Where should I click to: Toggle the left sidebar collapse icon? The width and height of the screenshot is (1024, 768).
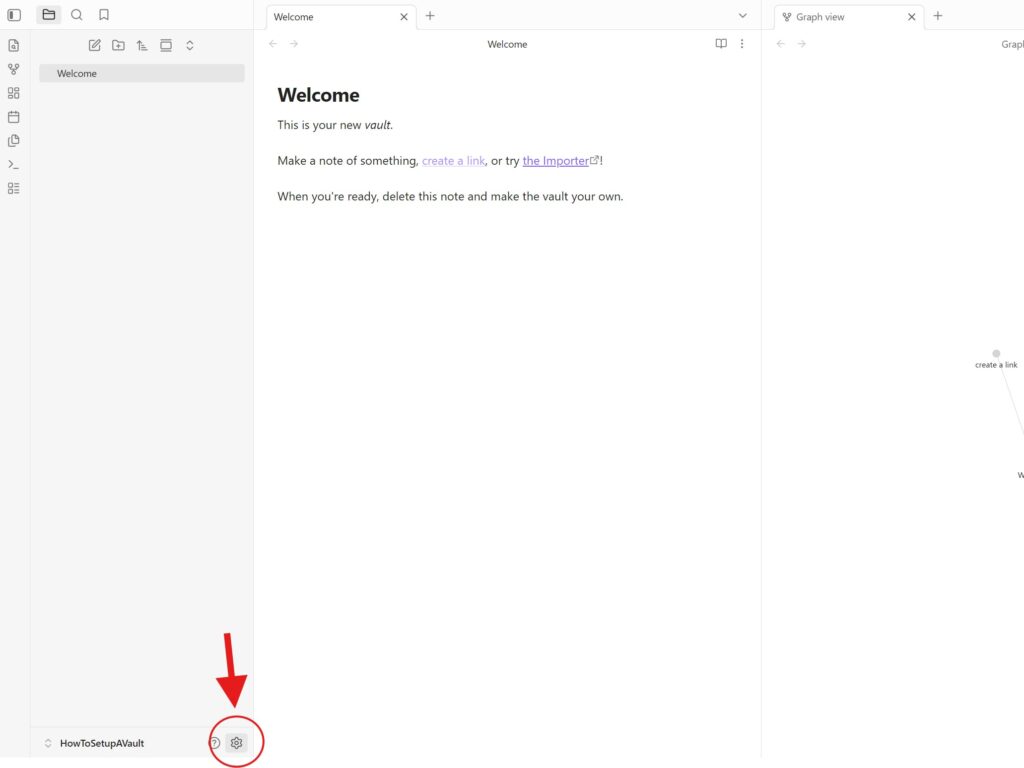point(14,15)
